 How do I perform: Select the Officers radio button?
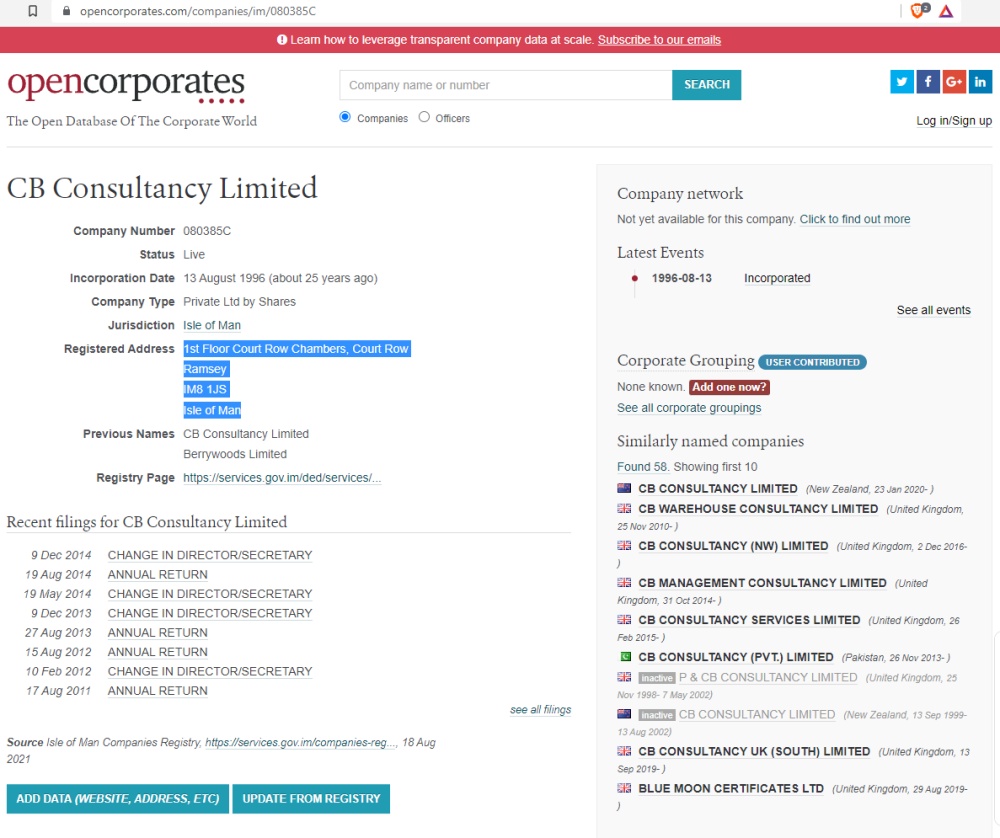pyautogui.click(x=424, y=117)
